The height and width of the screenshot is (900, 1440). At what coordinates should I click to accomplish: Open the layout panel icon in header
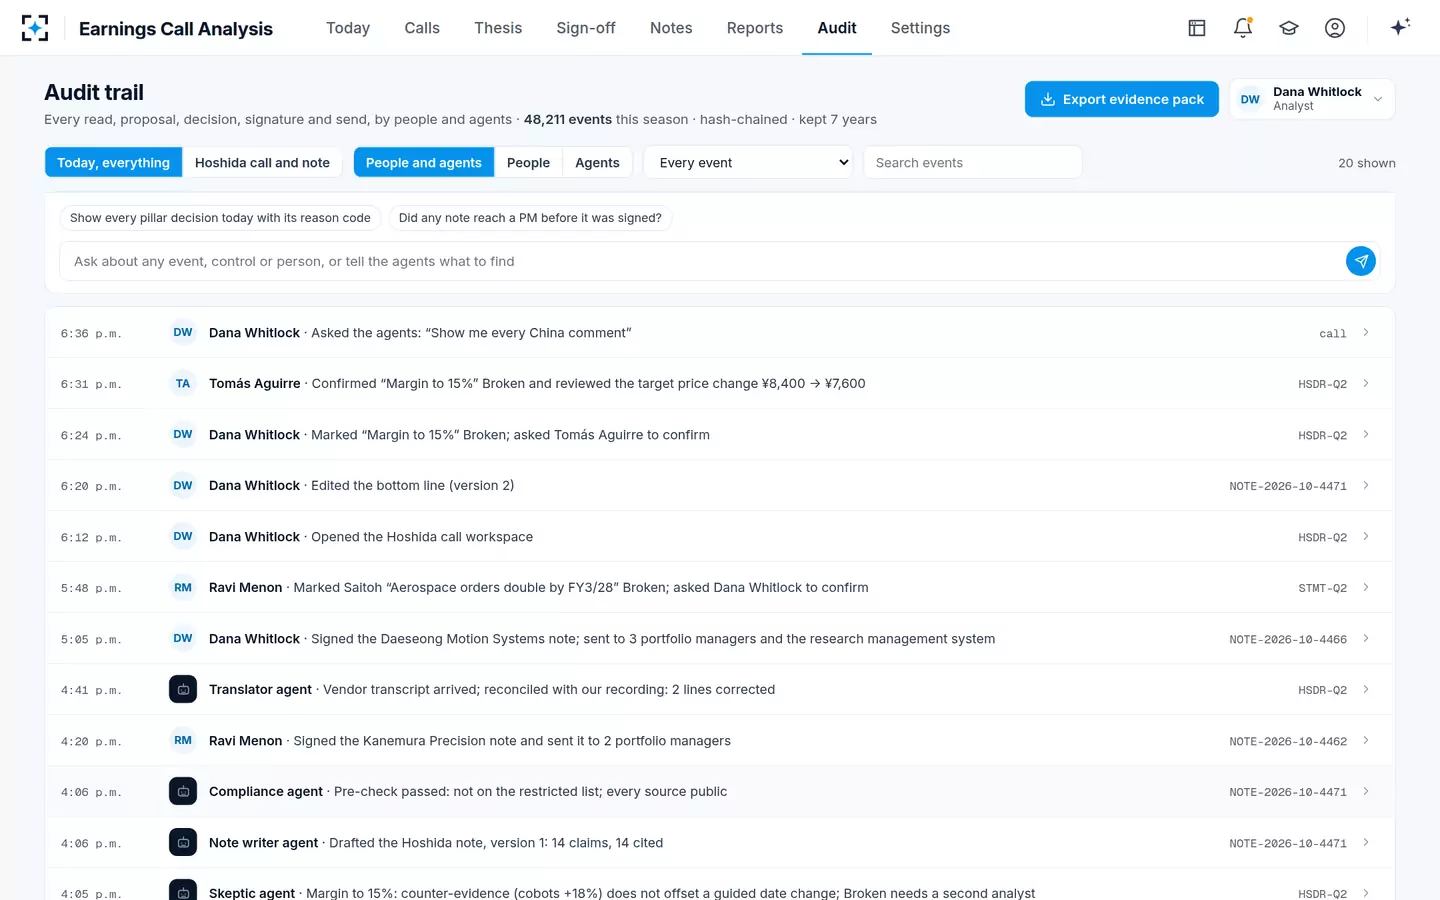(1197, 28)
